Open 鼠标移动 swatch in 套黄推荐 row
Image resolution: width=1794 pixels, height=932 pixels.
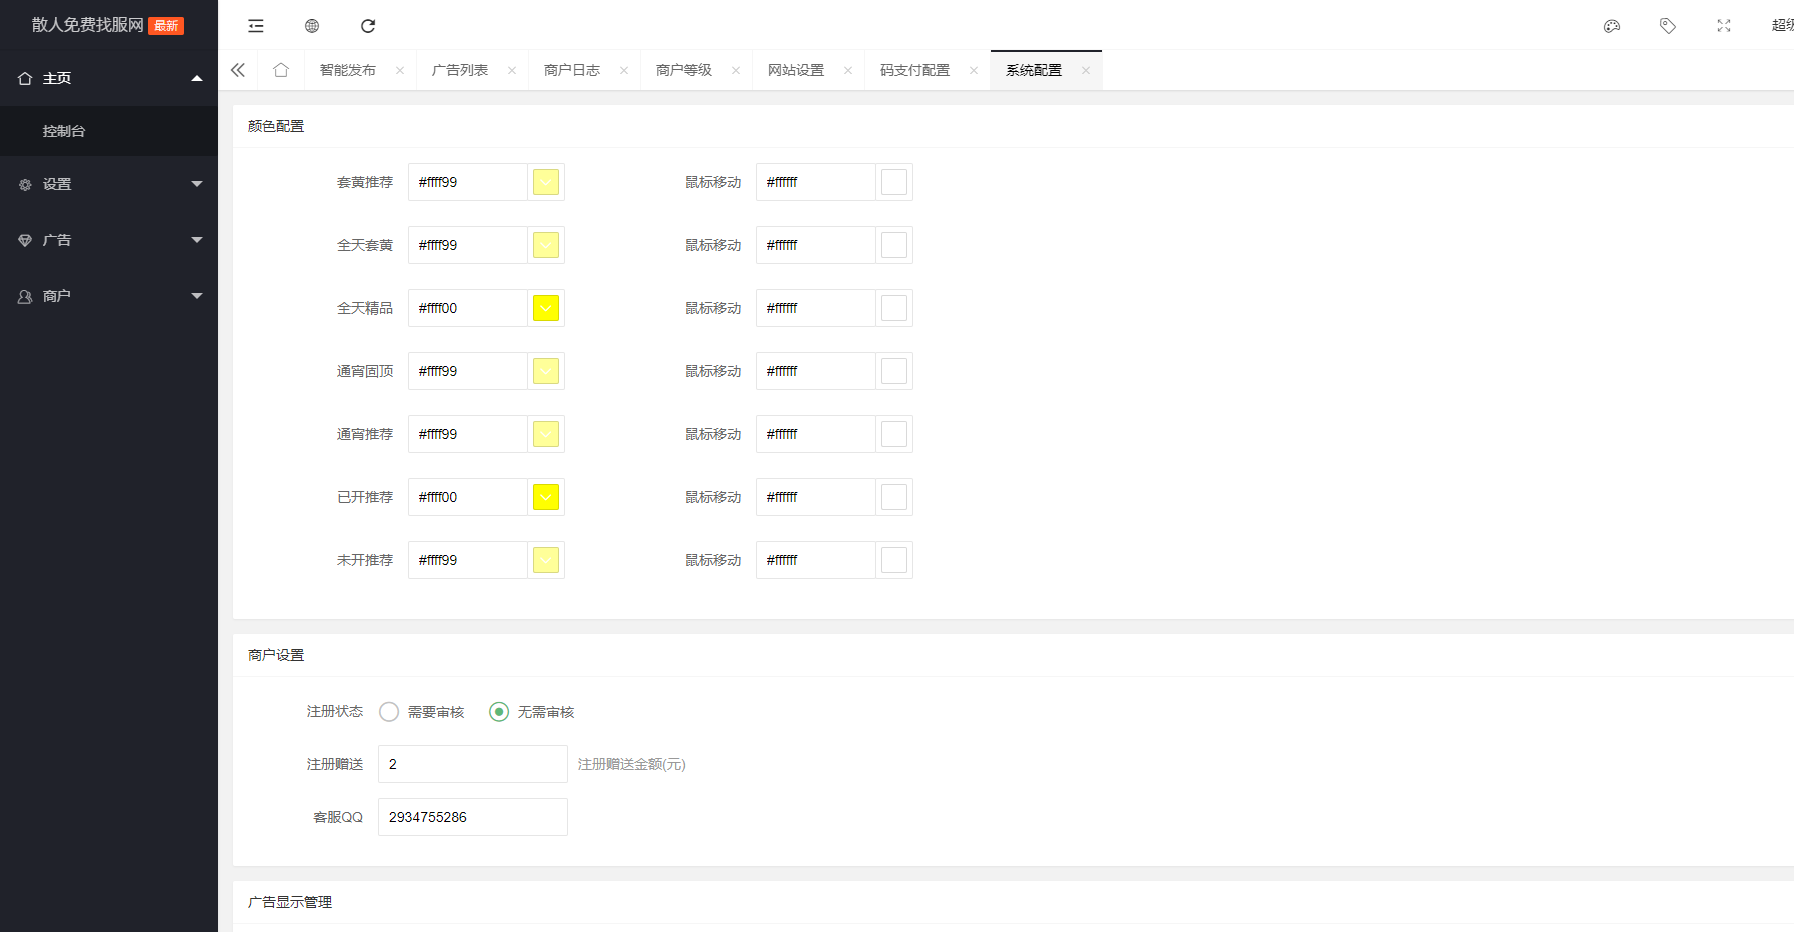[894, 182]
